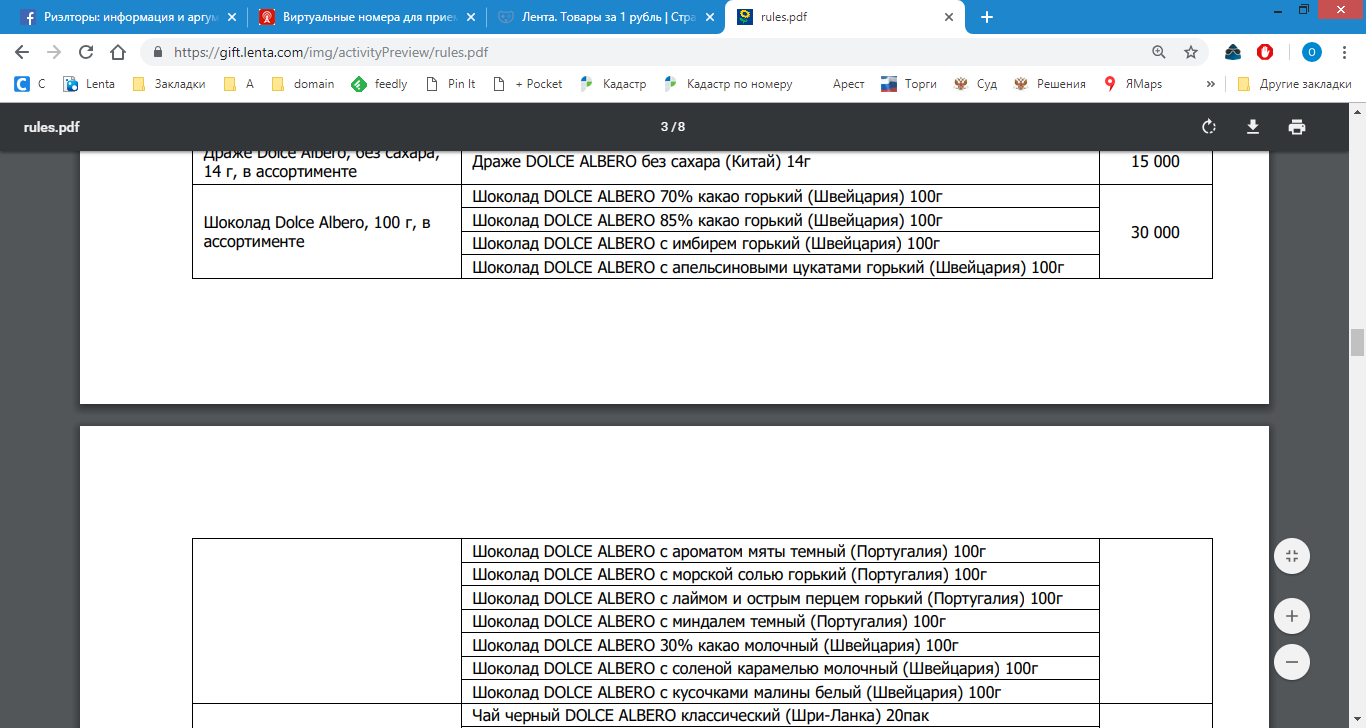Click the '85% какао горький' chocolate row
The height and width of the screenshot is (728, 1366).
point(780,220)
